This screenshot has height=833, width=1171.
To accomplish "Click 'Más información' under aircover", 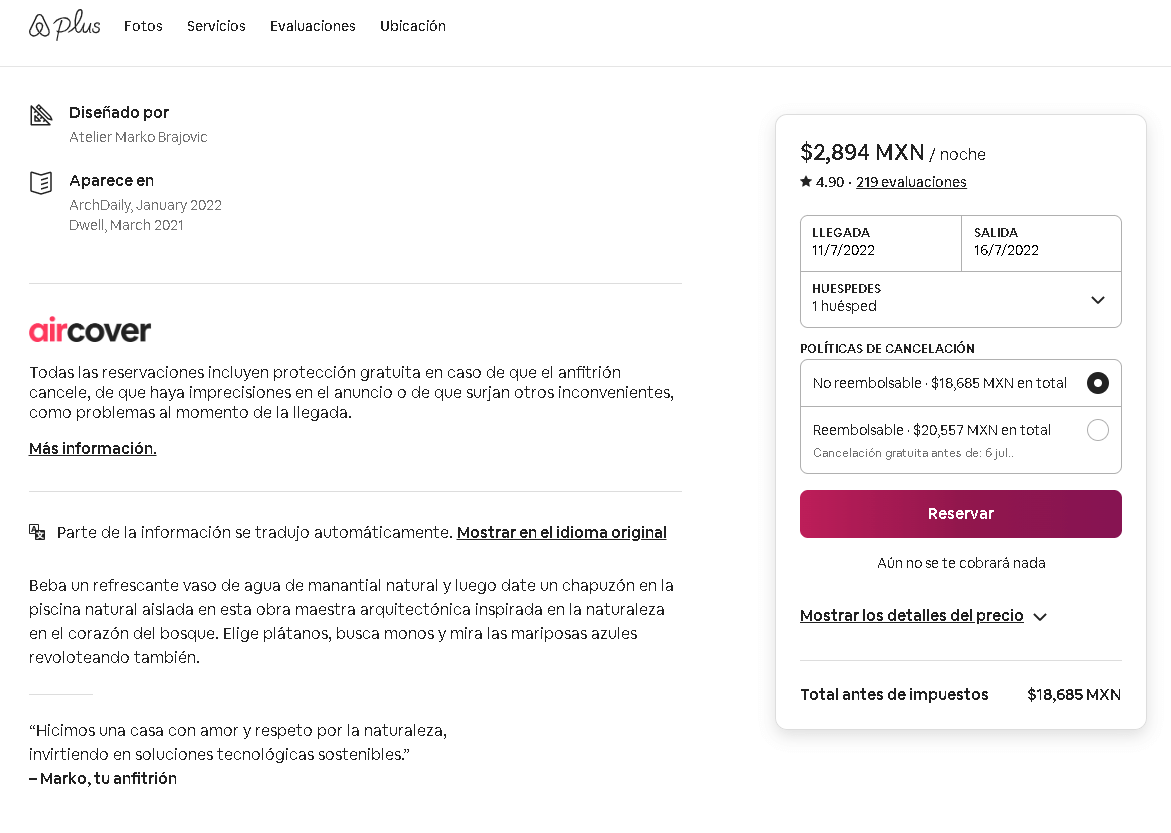I will [x=93, y=448].
